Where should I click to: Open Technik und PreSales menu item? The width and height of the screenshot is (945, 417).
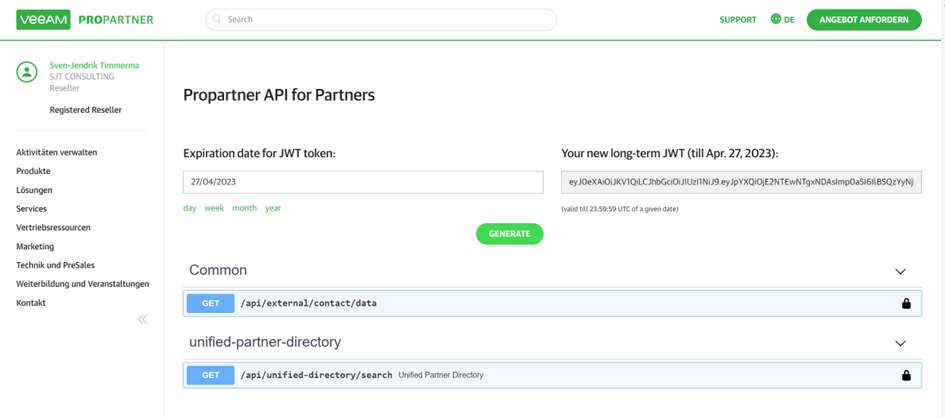(55, 265)
